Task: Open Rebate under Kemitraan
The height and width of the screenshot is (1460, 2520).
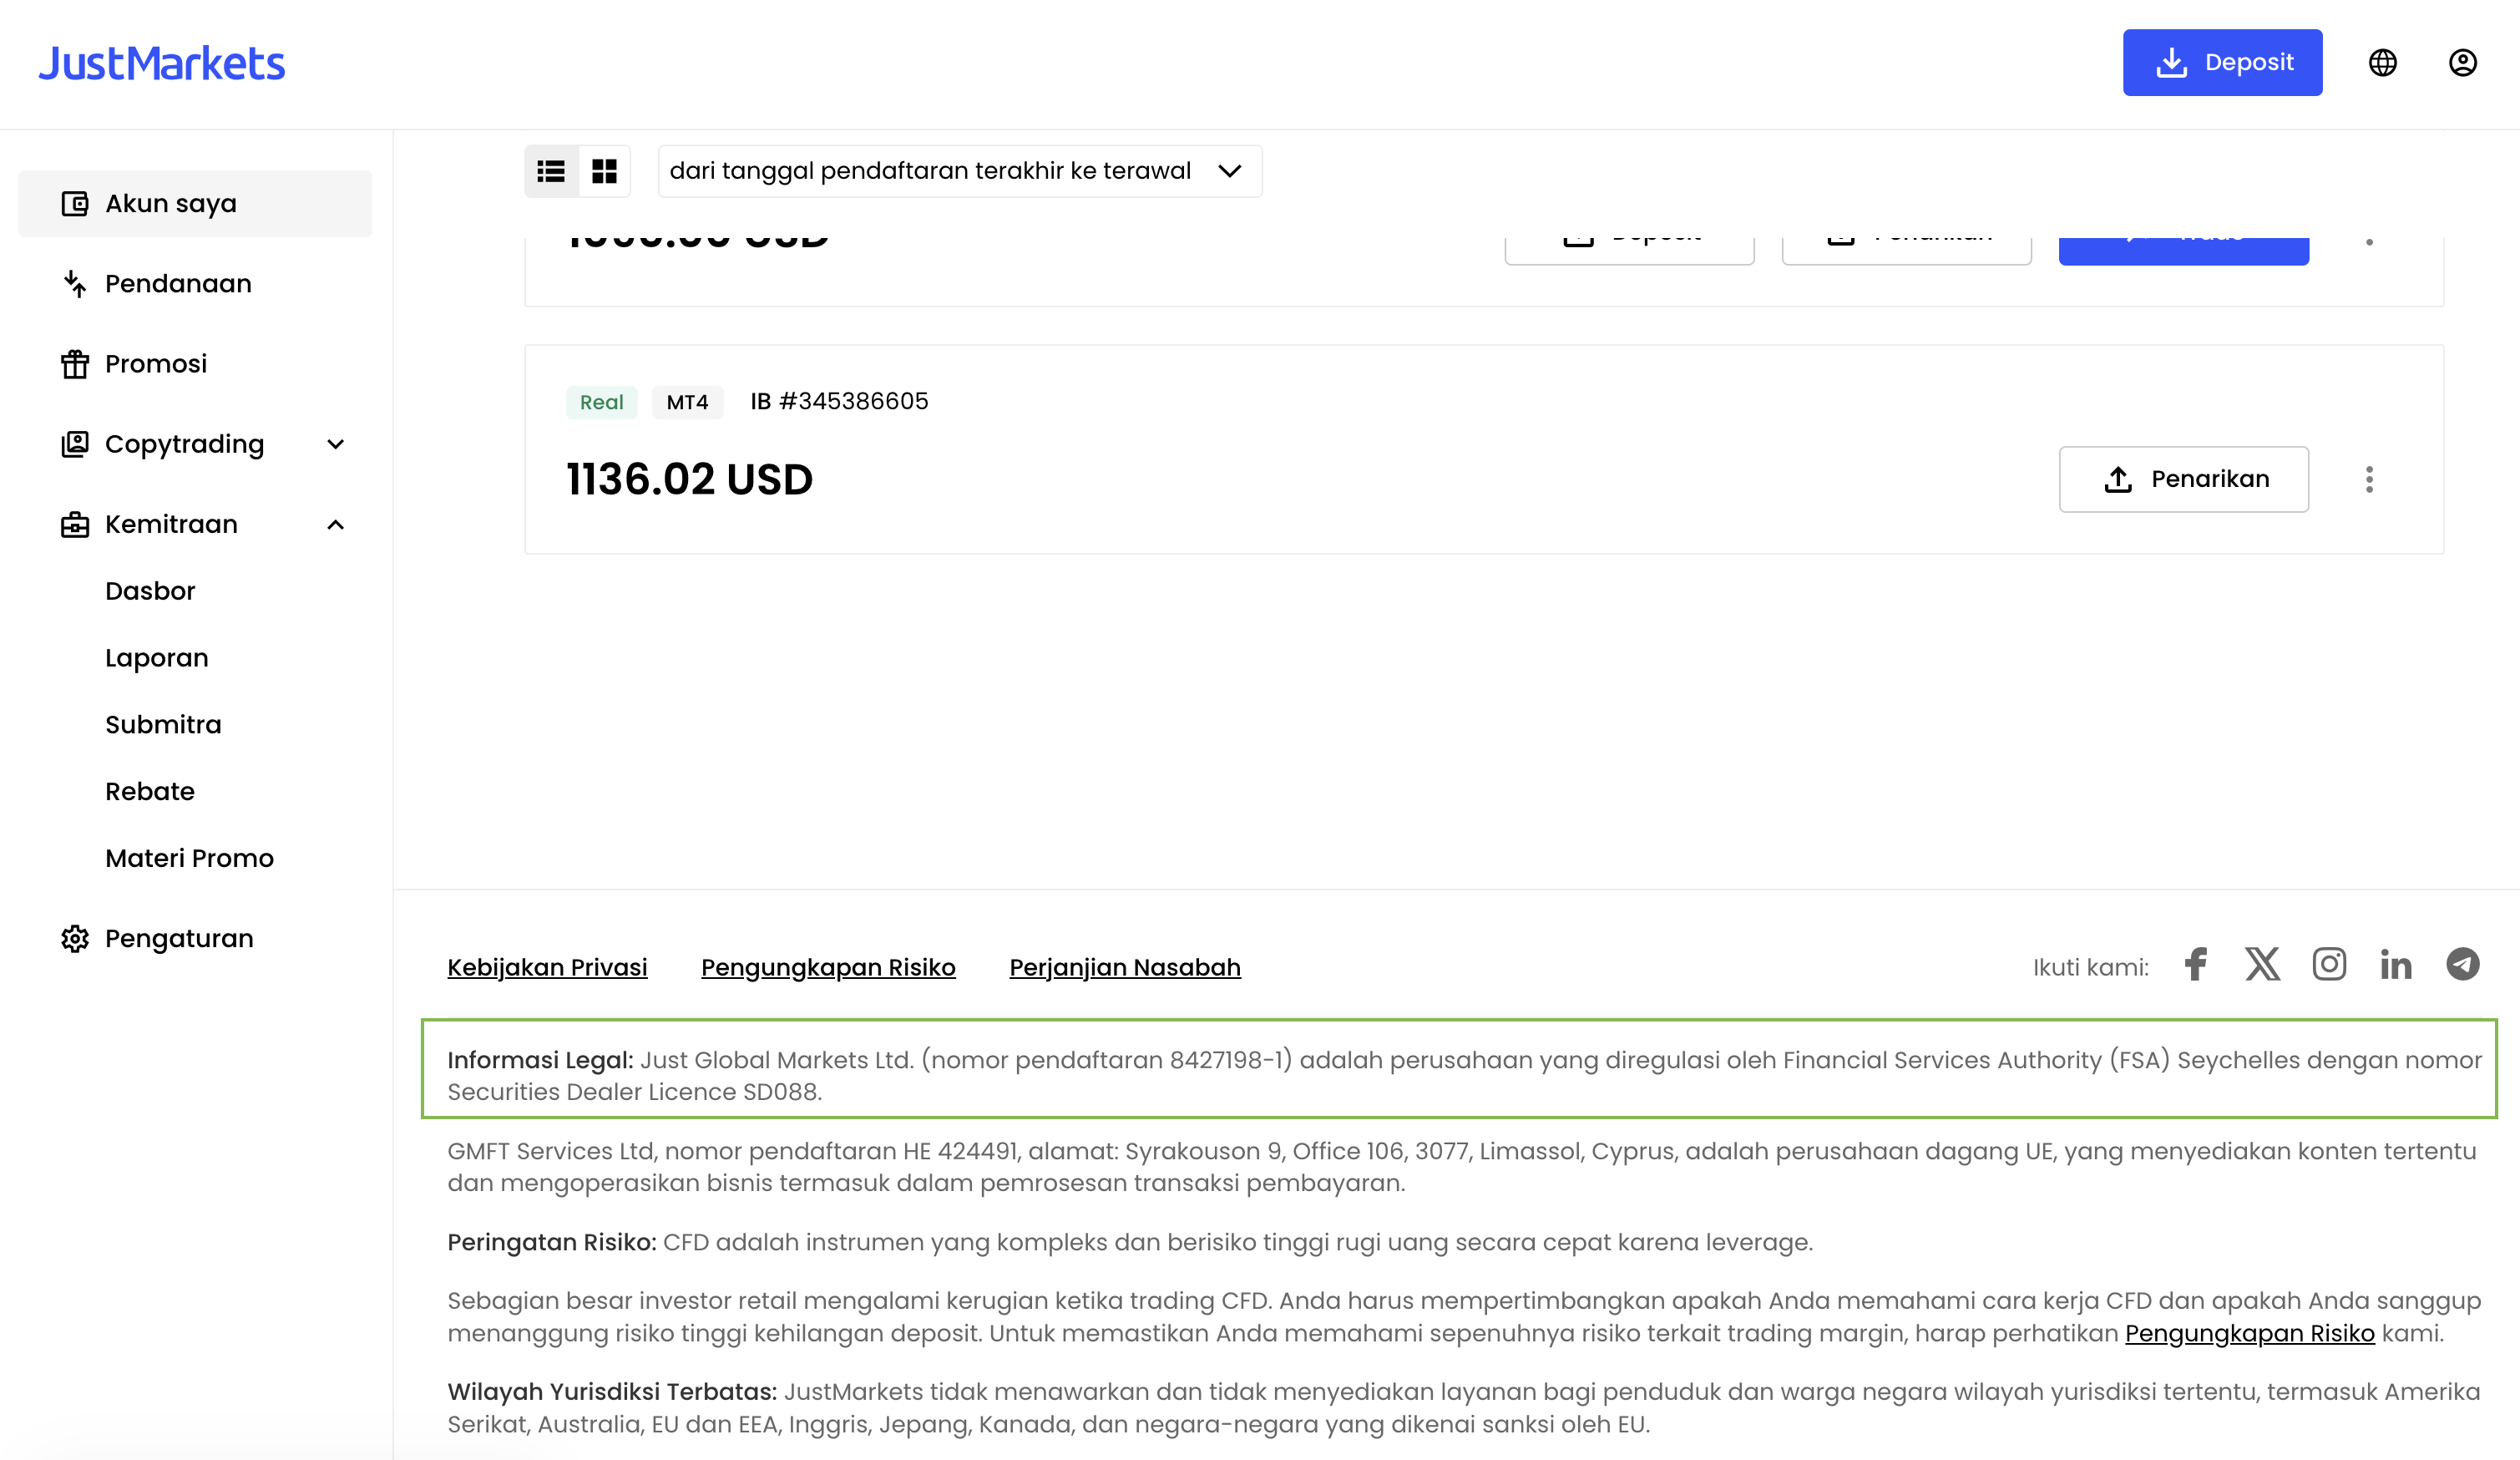Action: click(x=150, y=791)
